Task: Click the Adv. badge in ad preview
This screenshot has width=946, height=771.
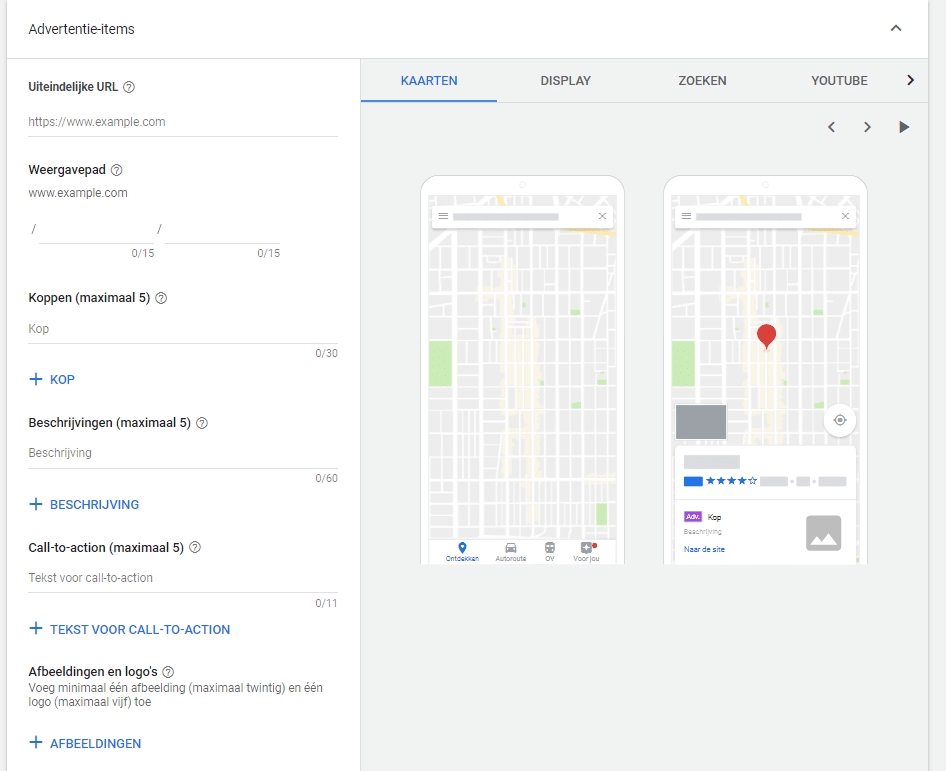Action: [x=693, y=517]
